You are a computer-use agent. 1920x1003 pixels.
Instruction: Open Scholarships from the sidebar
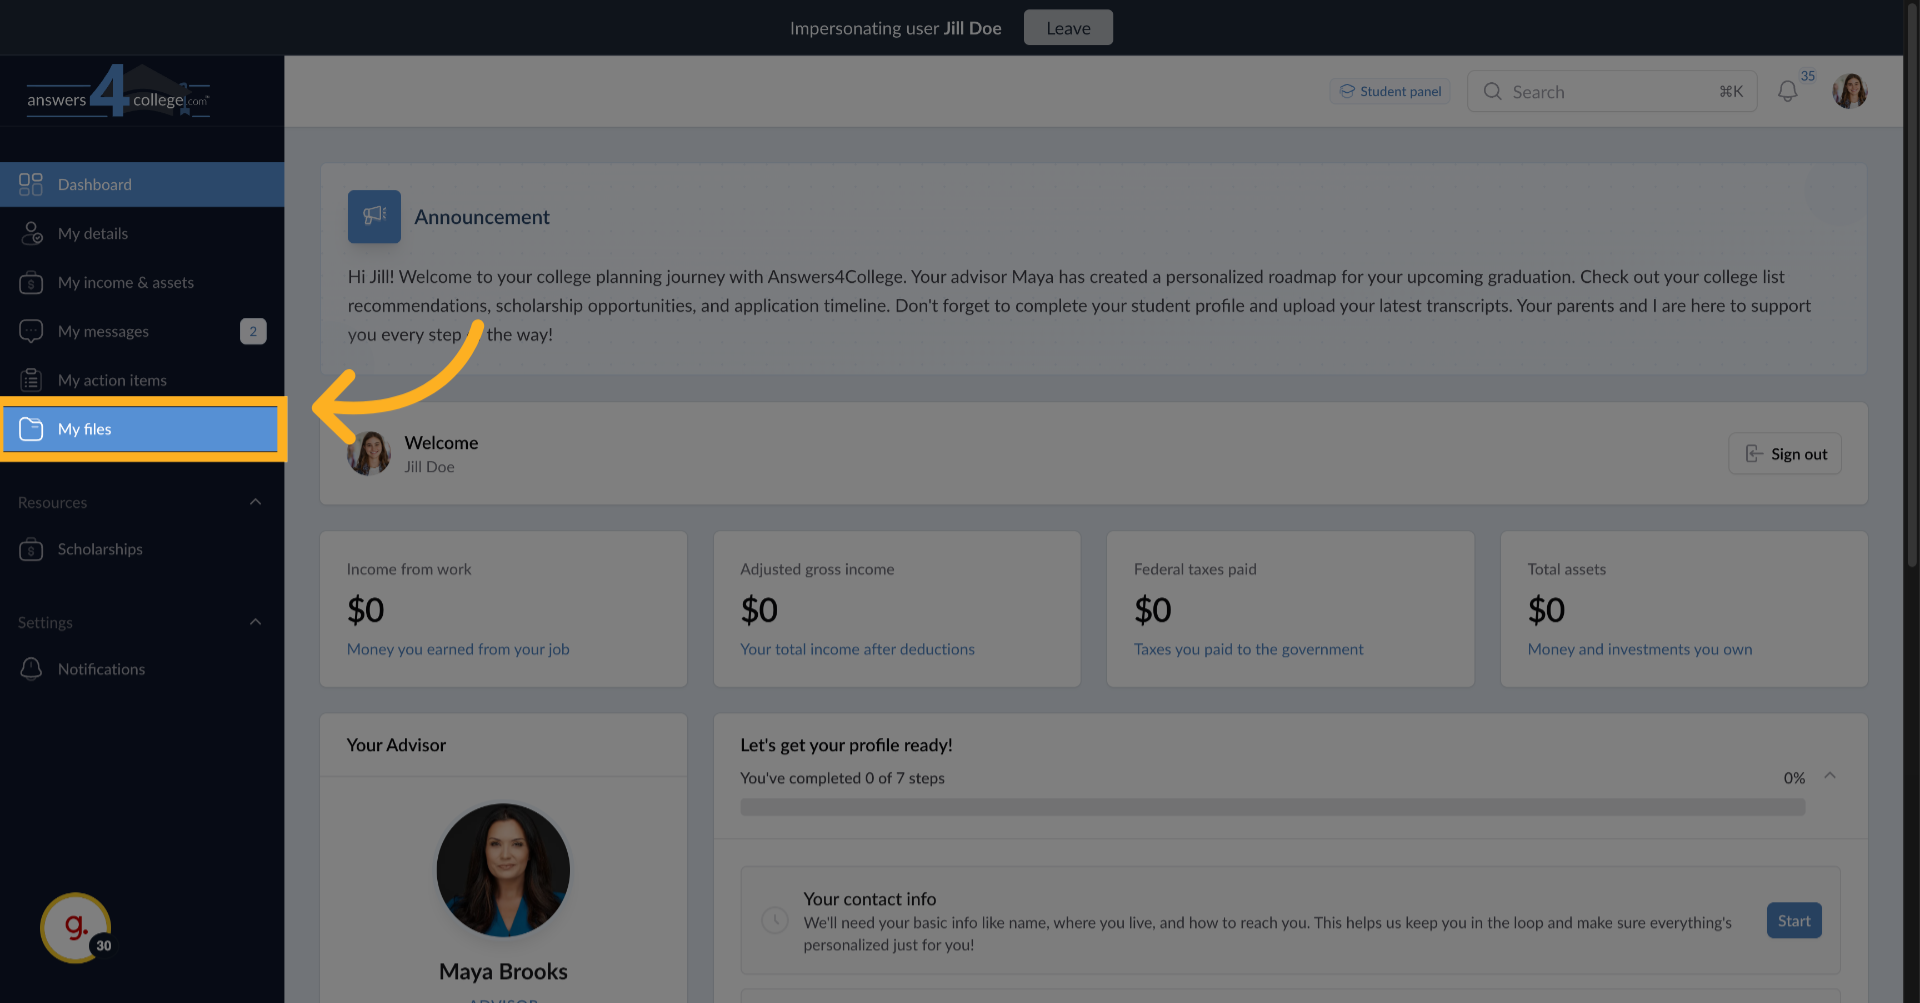100,549
